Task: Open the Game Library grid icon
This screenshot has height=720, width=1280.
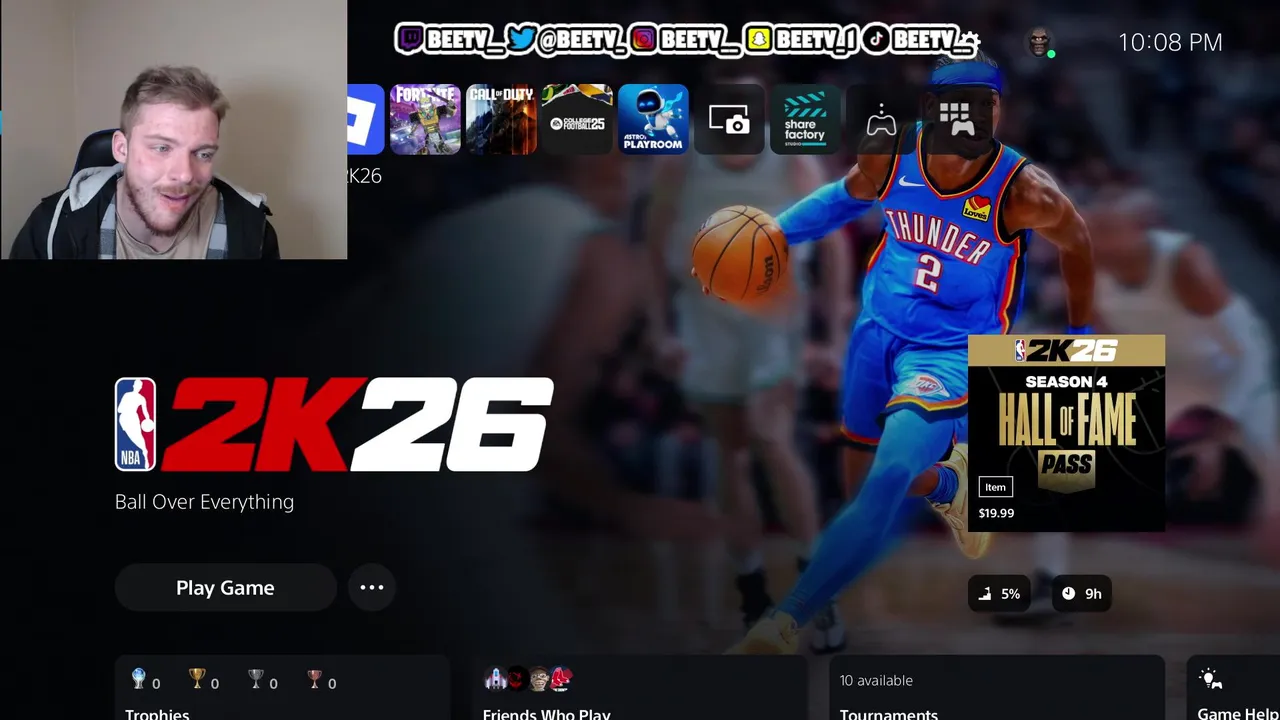Action: click(x=957, y=119)
